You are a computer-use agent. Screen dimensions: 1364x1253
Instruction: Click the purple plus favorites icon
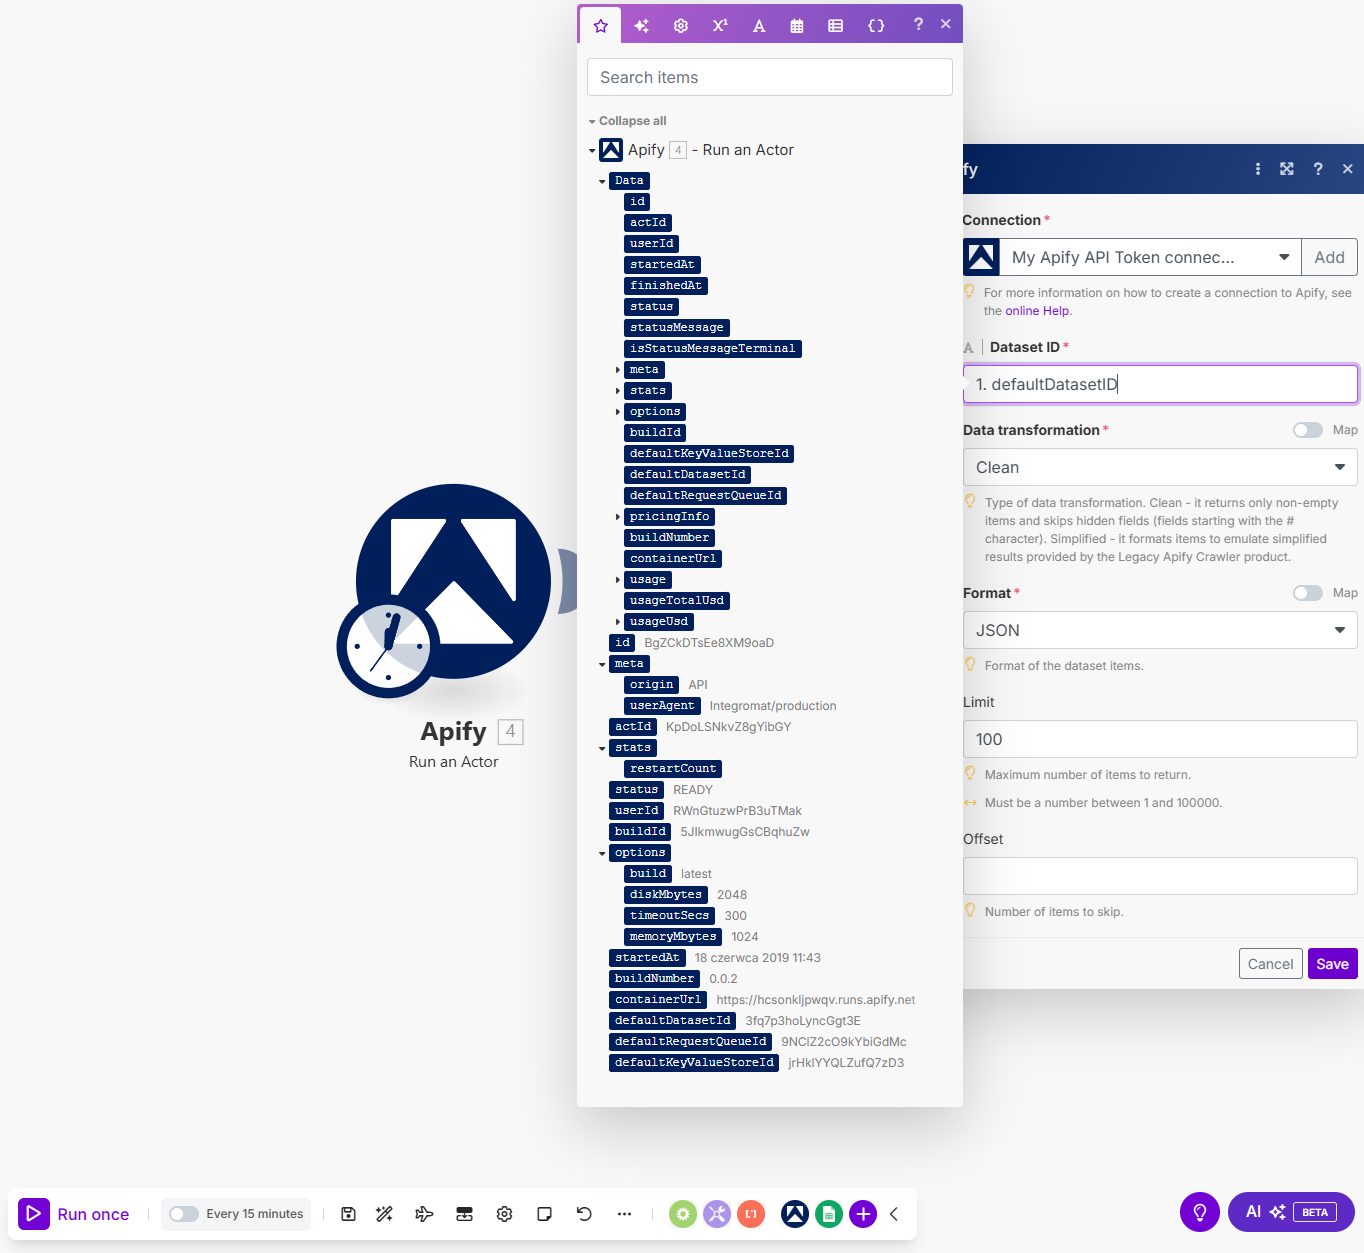[863, 1214]
